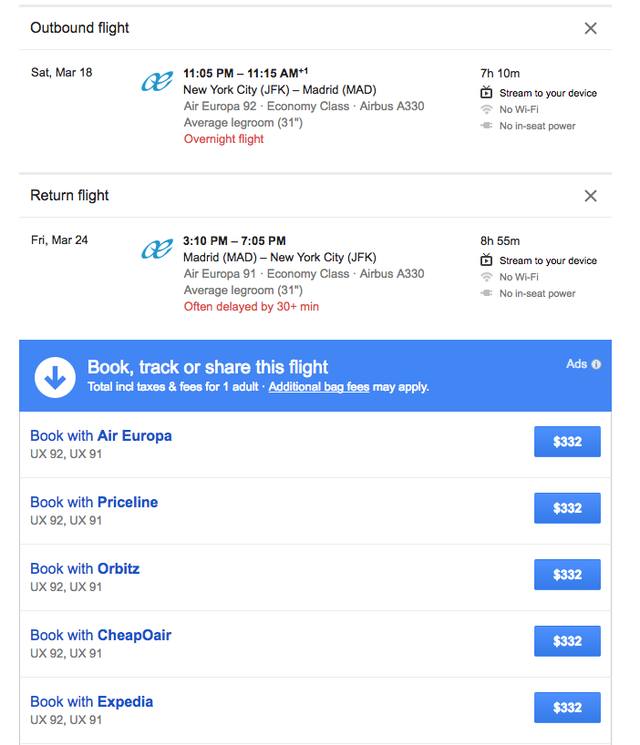This screenshot has width=640, height=745.
Task: Close the Outbound flight panel
Action: point(590,28)
